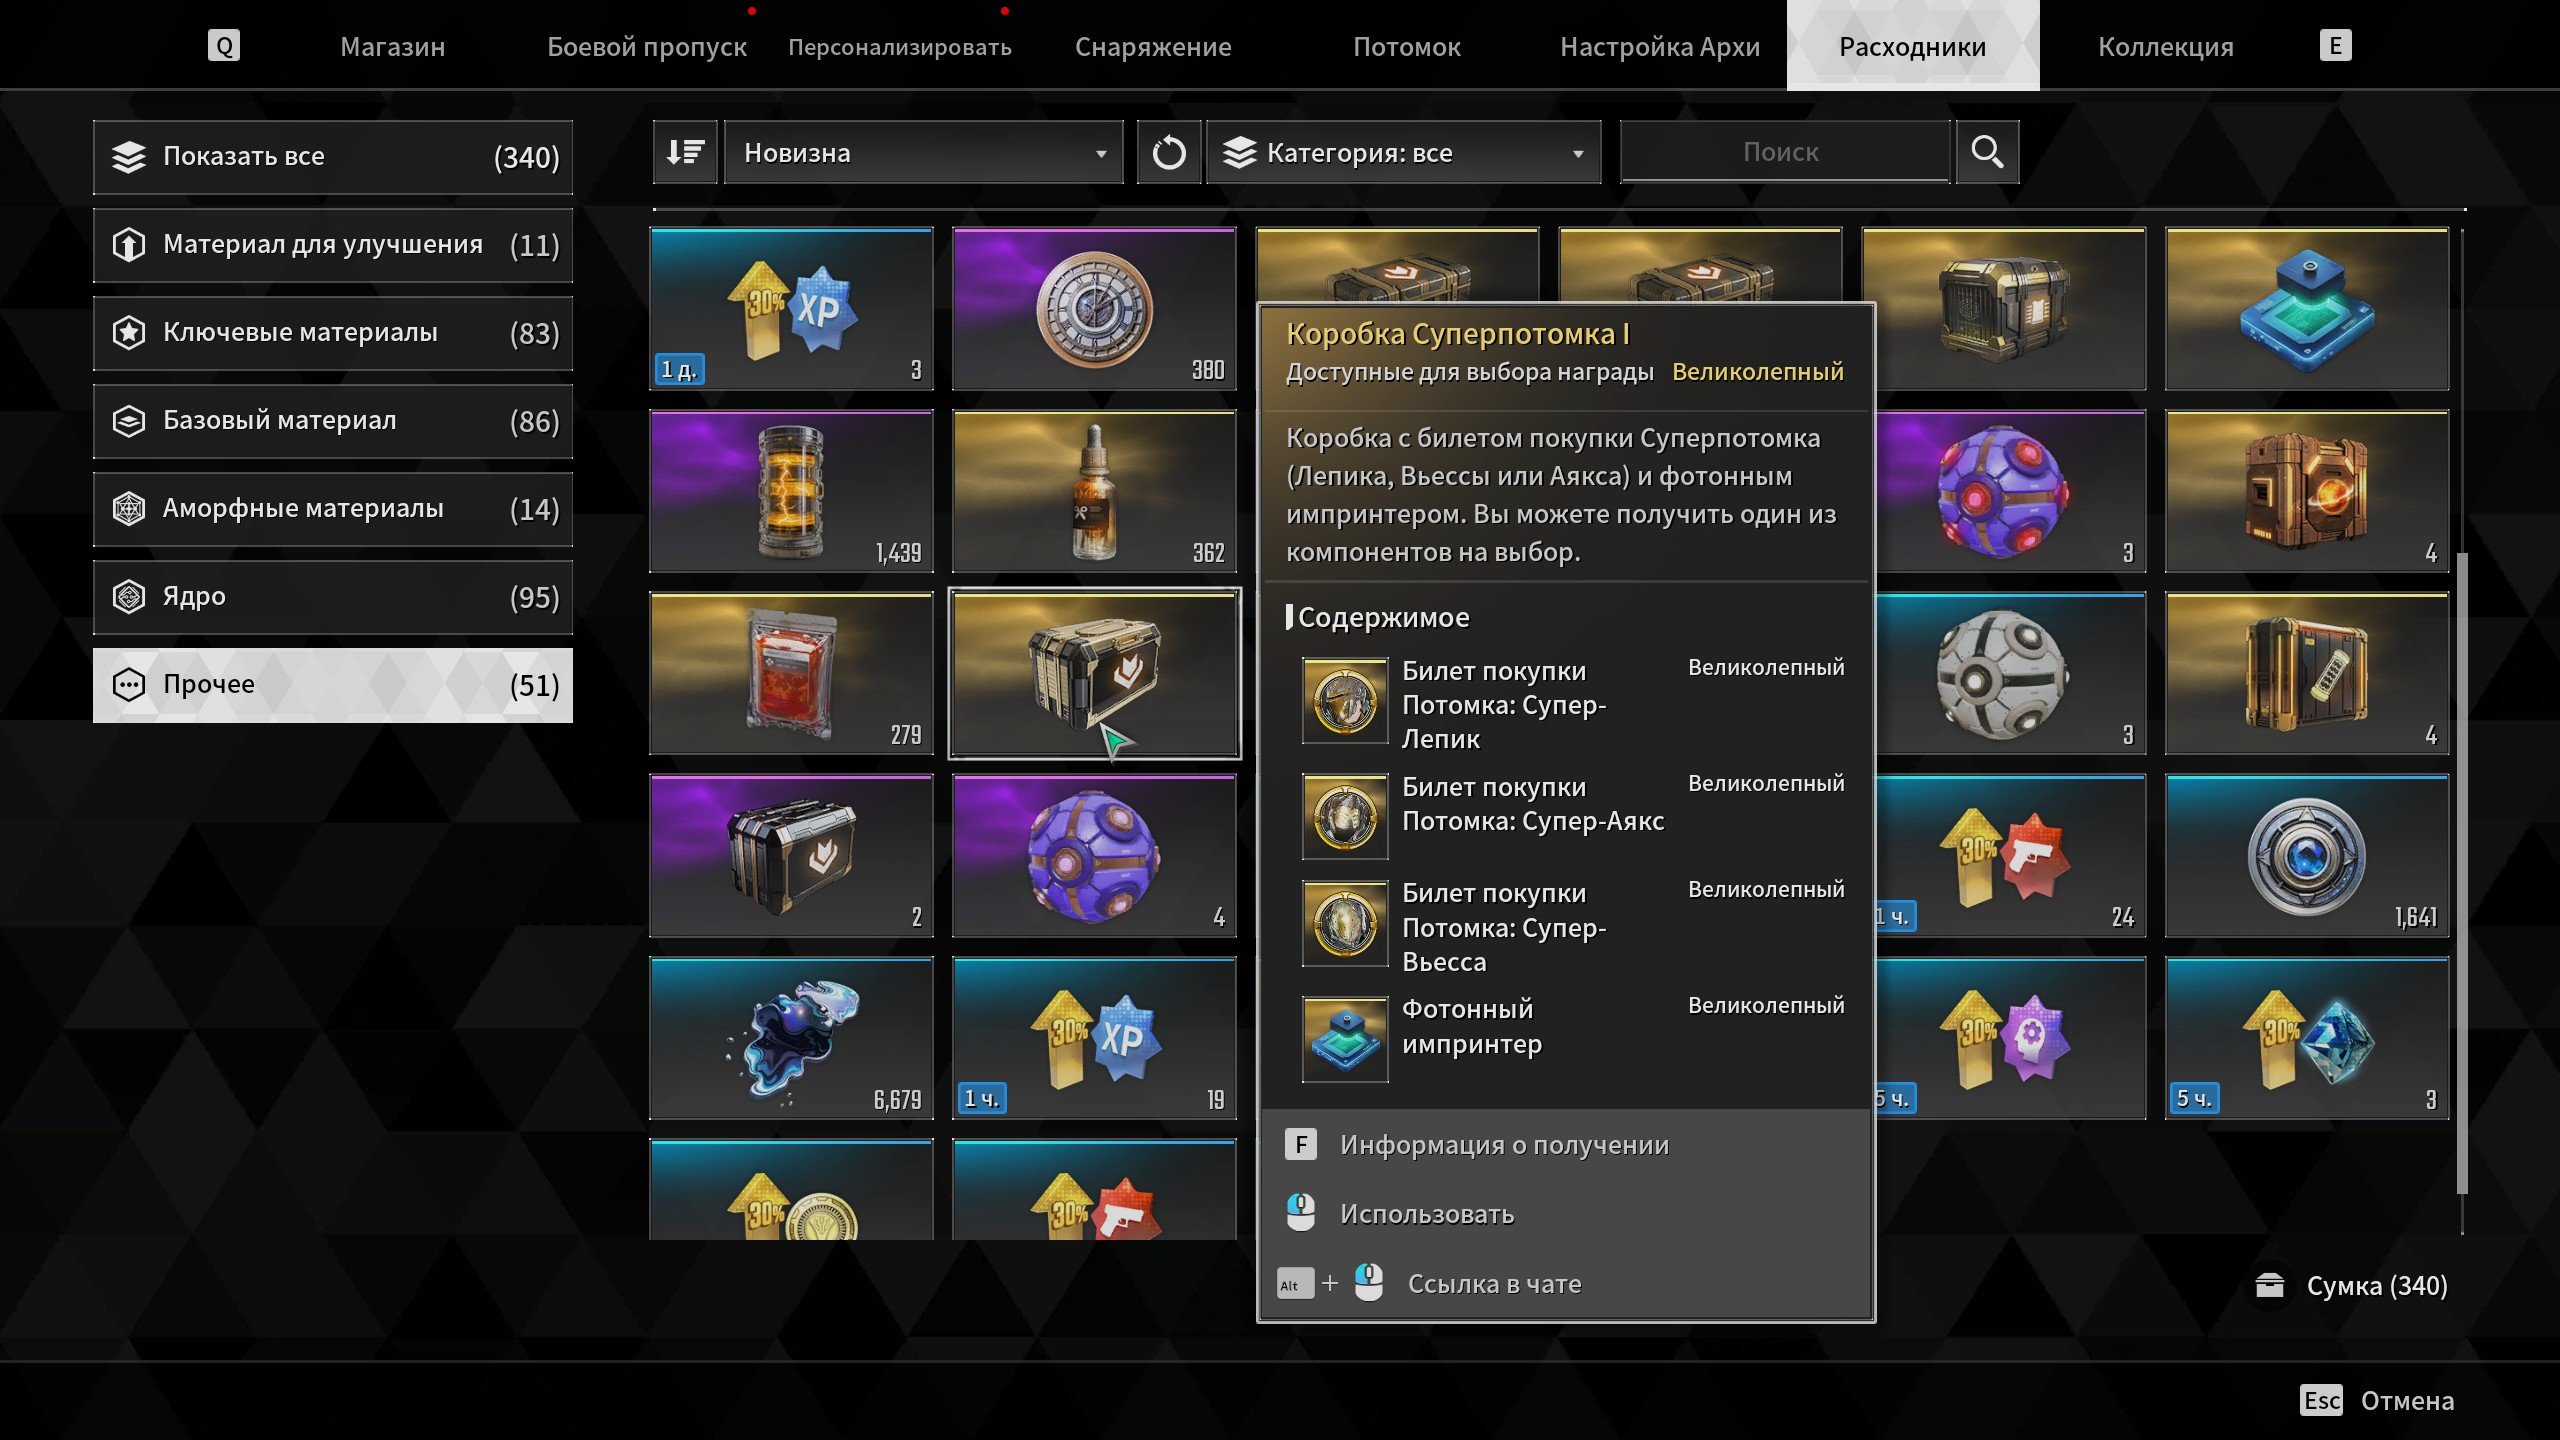Click the sort order direction icon

[x=685, y=152]
